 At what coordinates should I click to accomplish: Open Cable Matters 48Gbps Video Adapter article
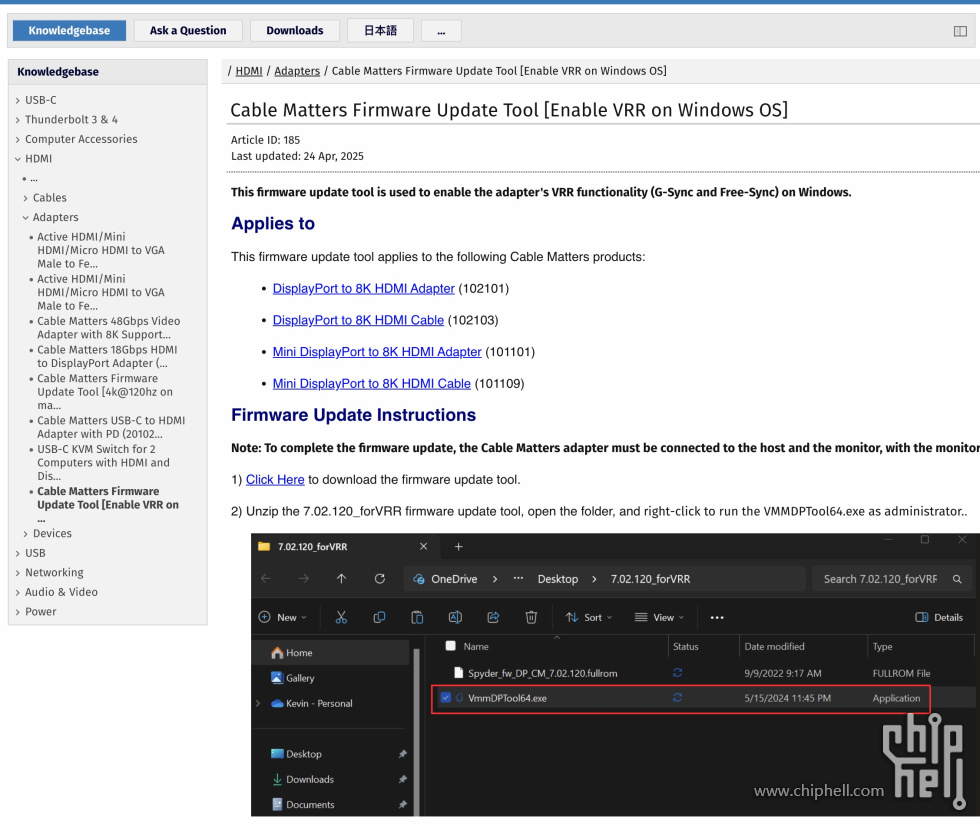(x=108, y=327)
